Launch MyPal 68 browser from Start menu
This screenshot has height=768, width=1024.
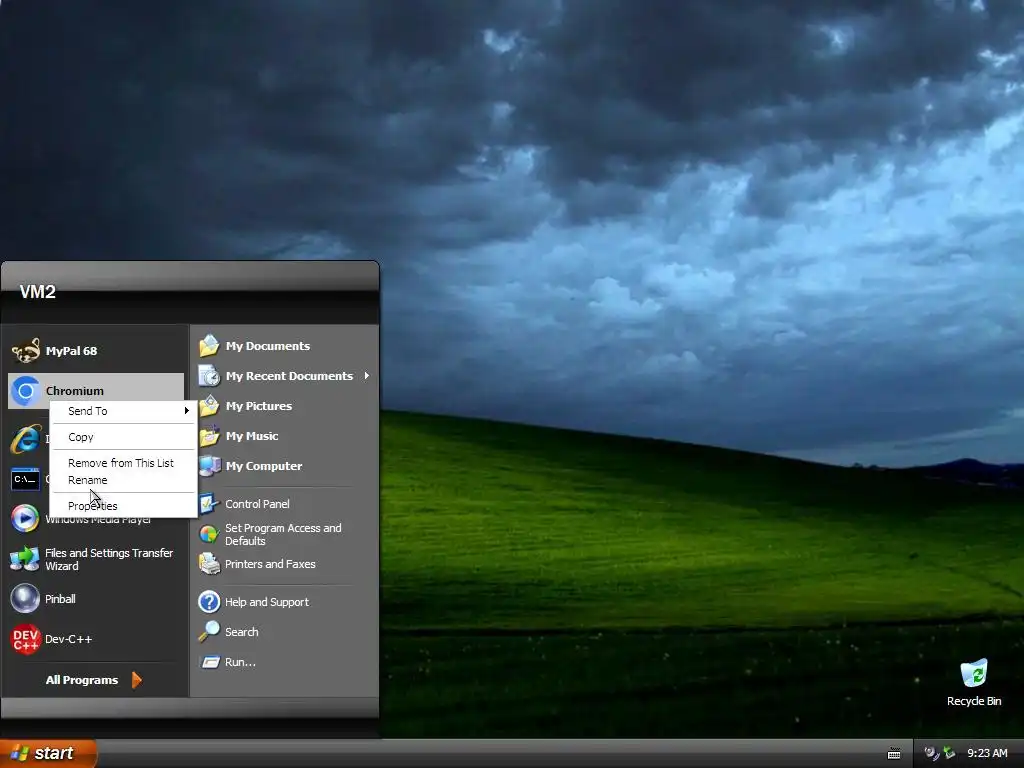coord(95,351)
